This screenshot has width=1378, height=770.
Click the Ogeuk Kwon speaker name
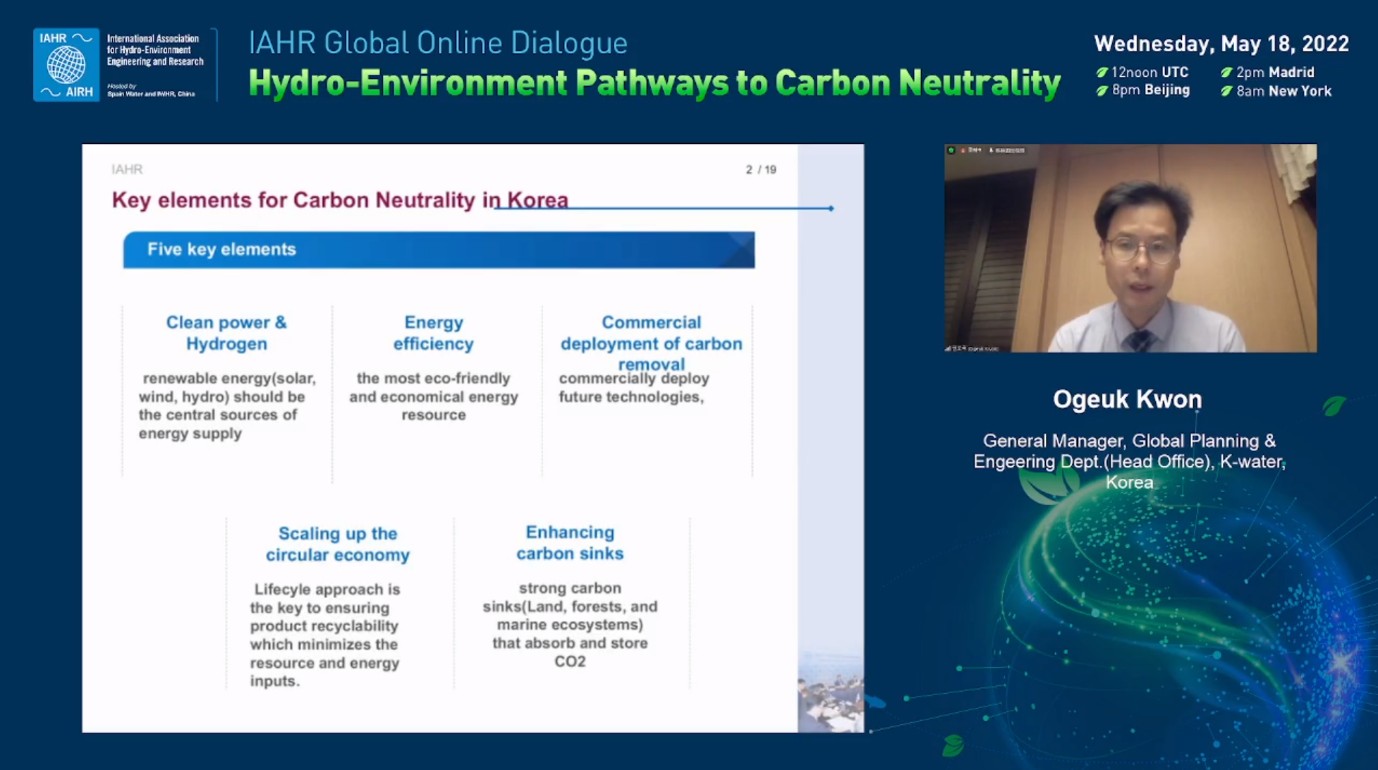click(1127, 400)
